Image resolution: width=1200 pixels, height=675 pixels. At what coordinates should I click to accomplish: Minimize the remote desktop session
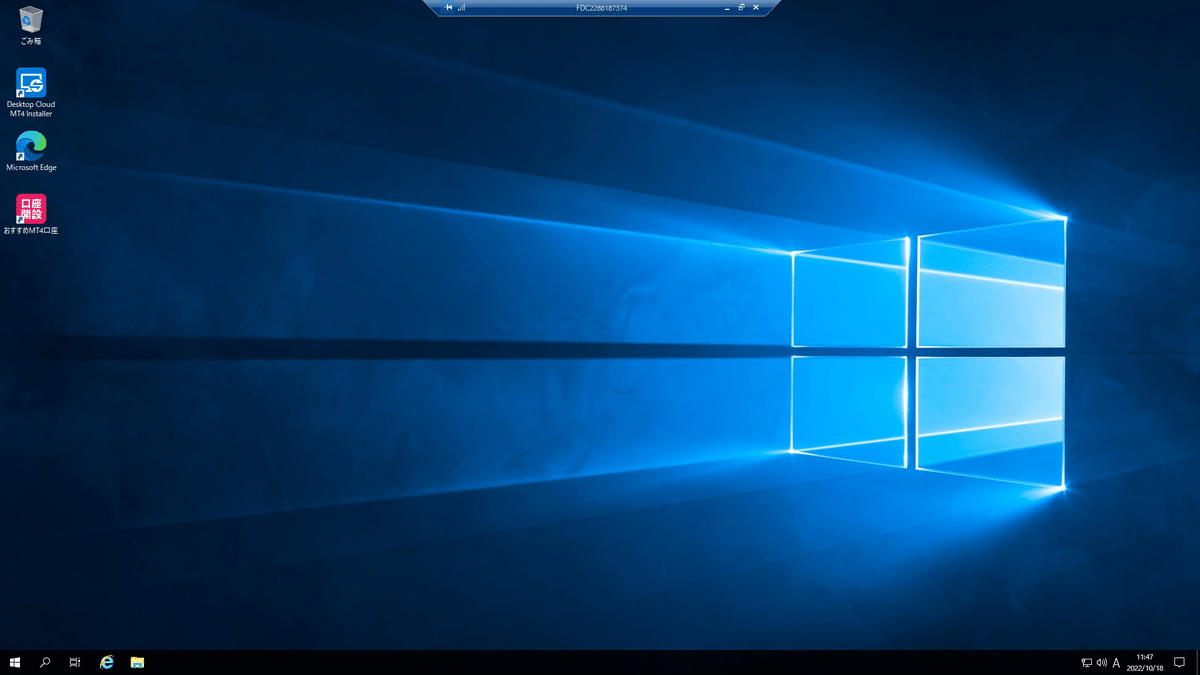coord(727,7)
